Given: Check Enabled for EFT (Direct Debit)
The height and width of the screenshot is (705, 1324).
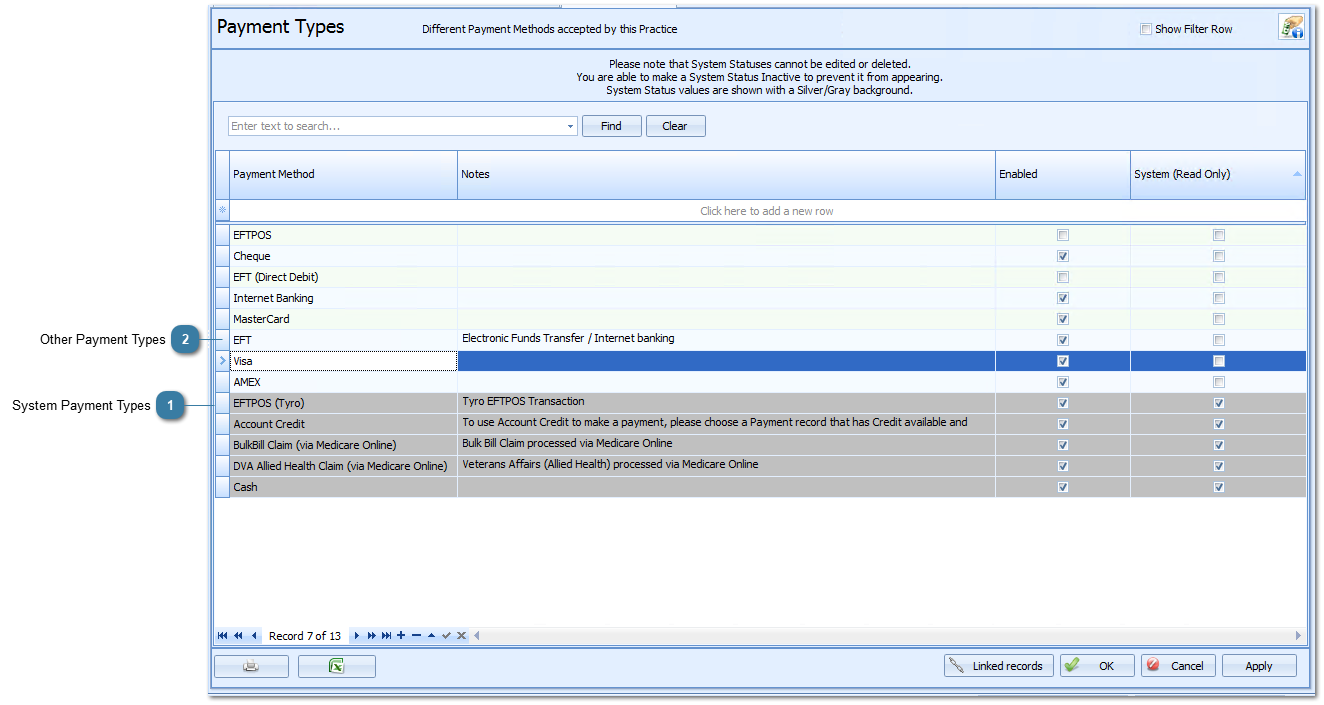Looking at the screenshot, I should click(x=1063, y=277).
